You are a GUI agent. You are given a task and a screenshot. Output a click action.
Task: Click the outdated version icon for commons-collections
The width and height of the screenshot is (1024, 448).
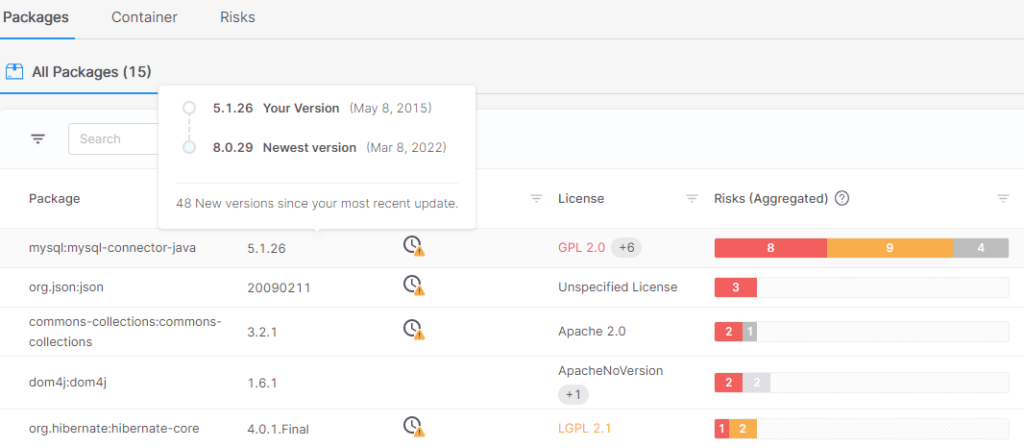[x=414, y=329]
